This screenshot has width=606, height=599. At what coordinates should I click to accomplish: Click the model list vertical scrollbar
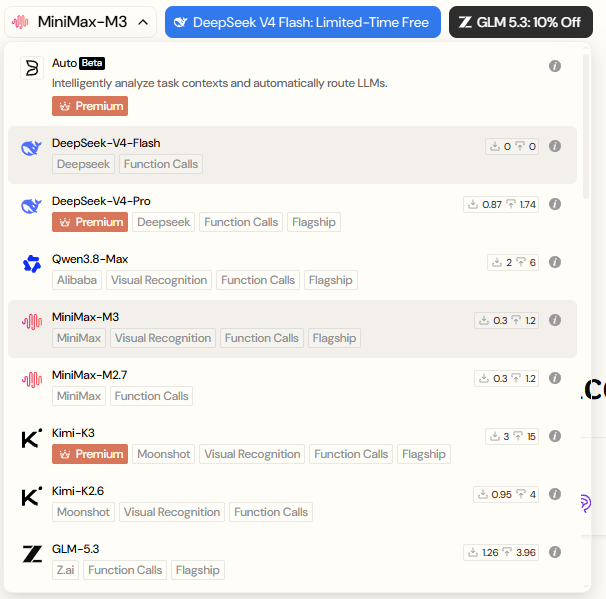pyautogui.click(x=586, y=126)
